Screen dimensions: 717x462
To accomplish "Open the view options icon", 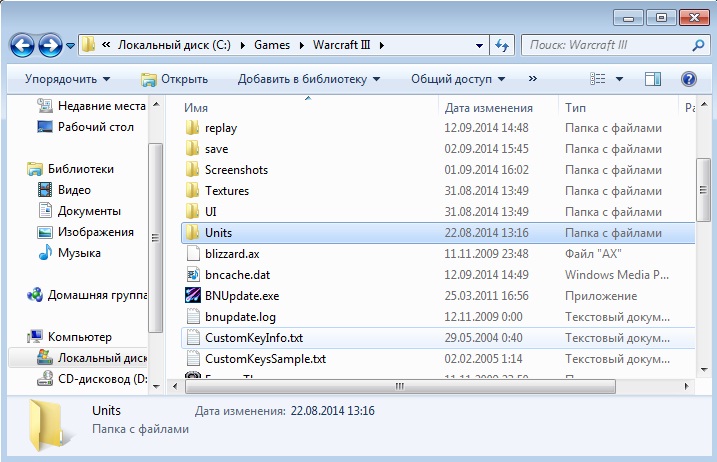I will pyautogui.click(x=597, y=79).
